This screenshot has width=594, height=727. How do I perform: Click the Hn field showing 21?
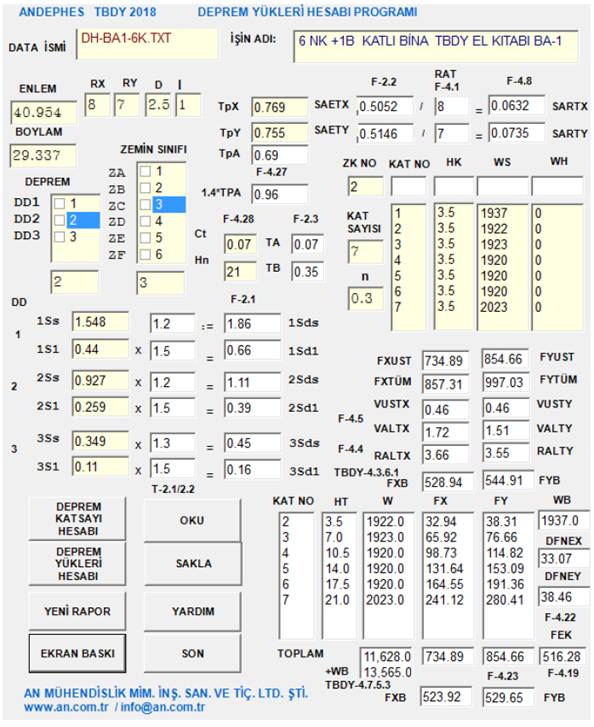[240, 271]
